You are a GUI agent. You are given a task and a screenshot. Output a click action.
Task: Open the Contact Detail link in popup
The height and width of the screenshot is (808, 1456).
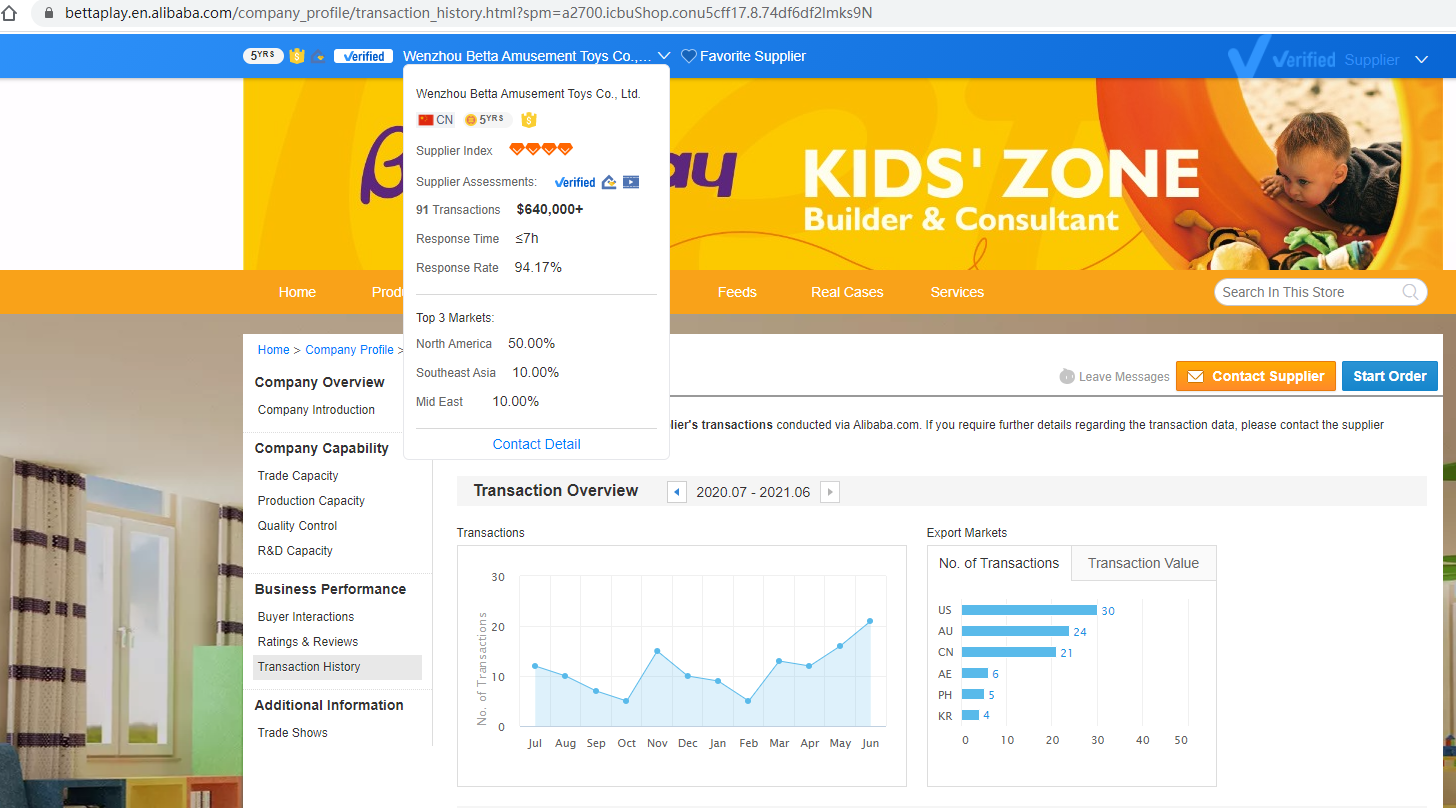(536, 444)
